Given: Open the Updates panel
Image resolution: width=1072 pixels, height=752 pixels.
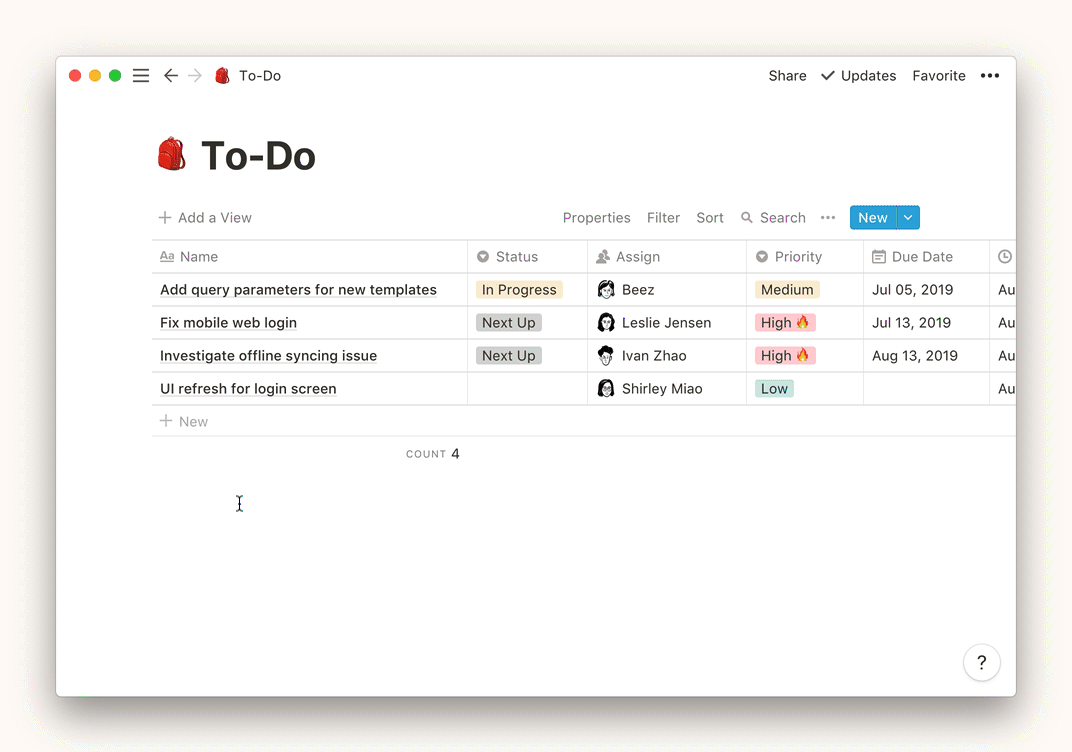Looking at the screenshot, I should 858,76.
